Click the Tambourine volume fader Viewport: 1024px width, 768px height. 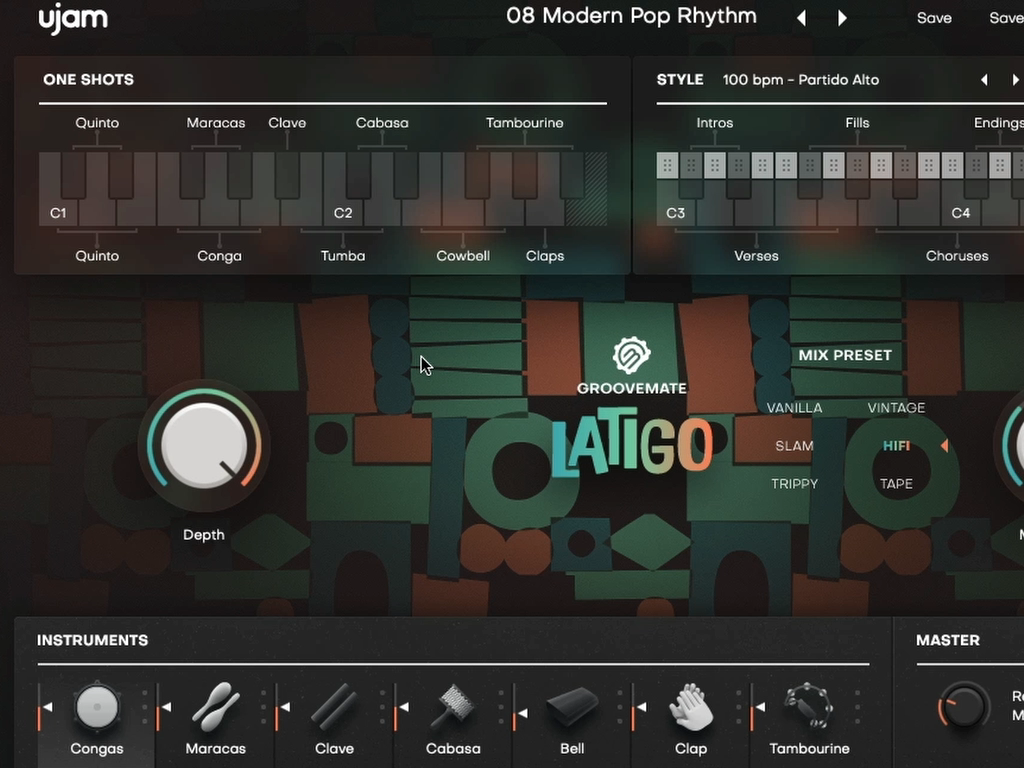tap(756, 707)
